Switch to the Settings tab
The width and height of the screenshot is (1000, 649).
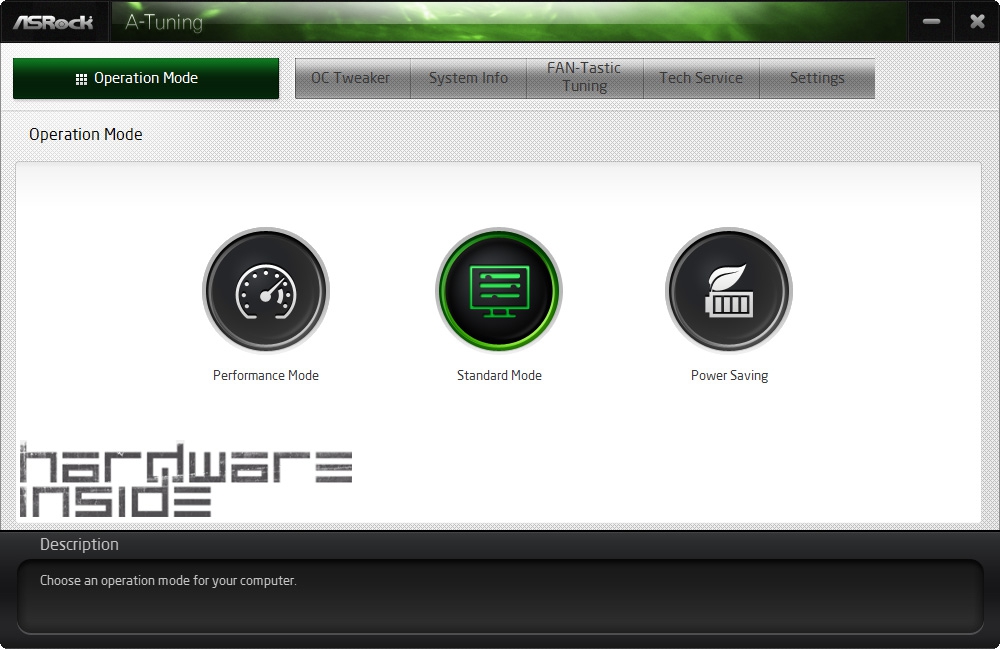tap(817, 78)
